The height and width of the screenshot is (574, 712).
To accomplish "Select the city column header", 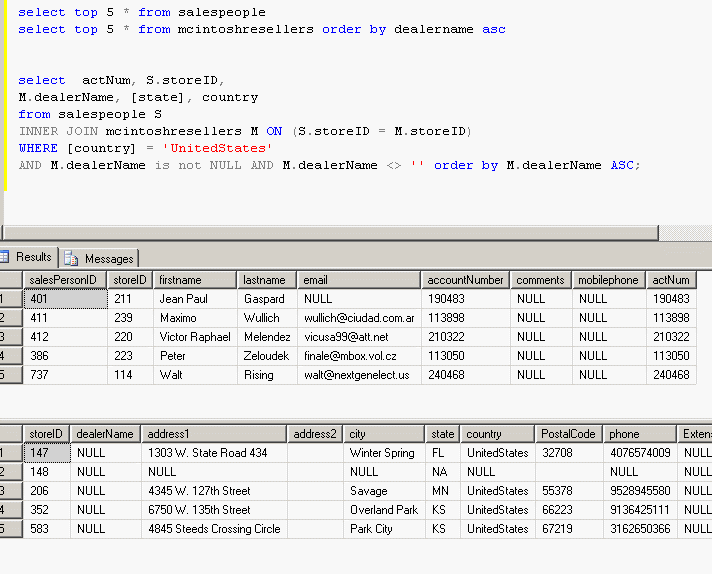I will point(384,434).
